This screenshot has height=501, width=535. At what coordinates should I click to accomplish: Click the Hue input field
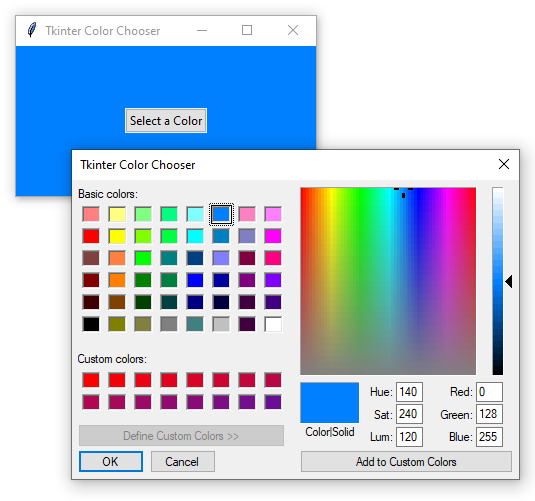(409, 392)
